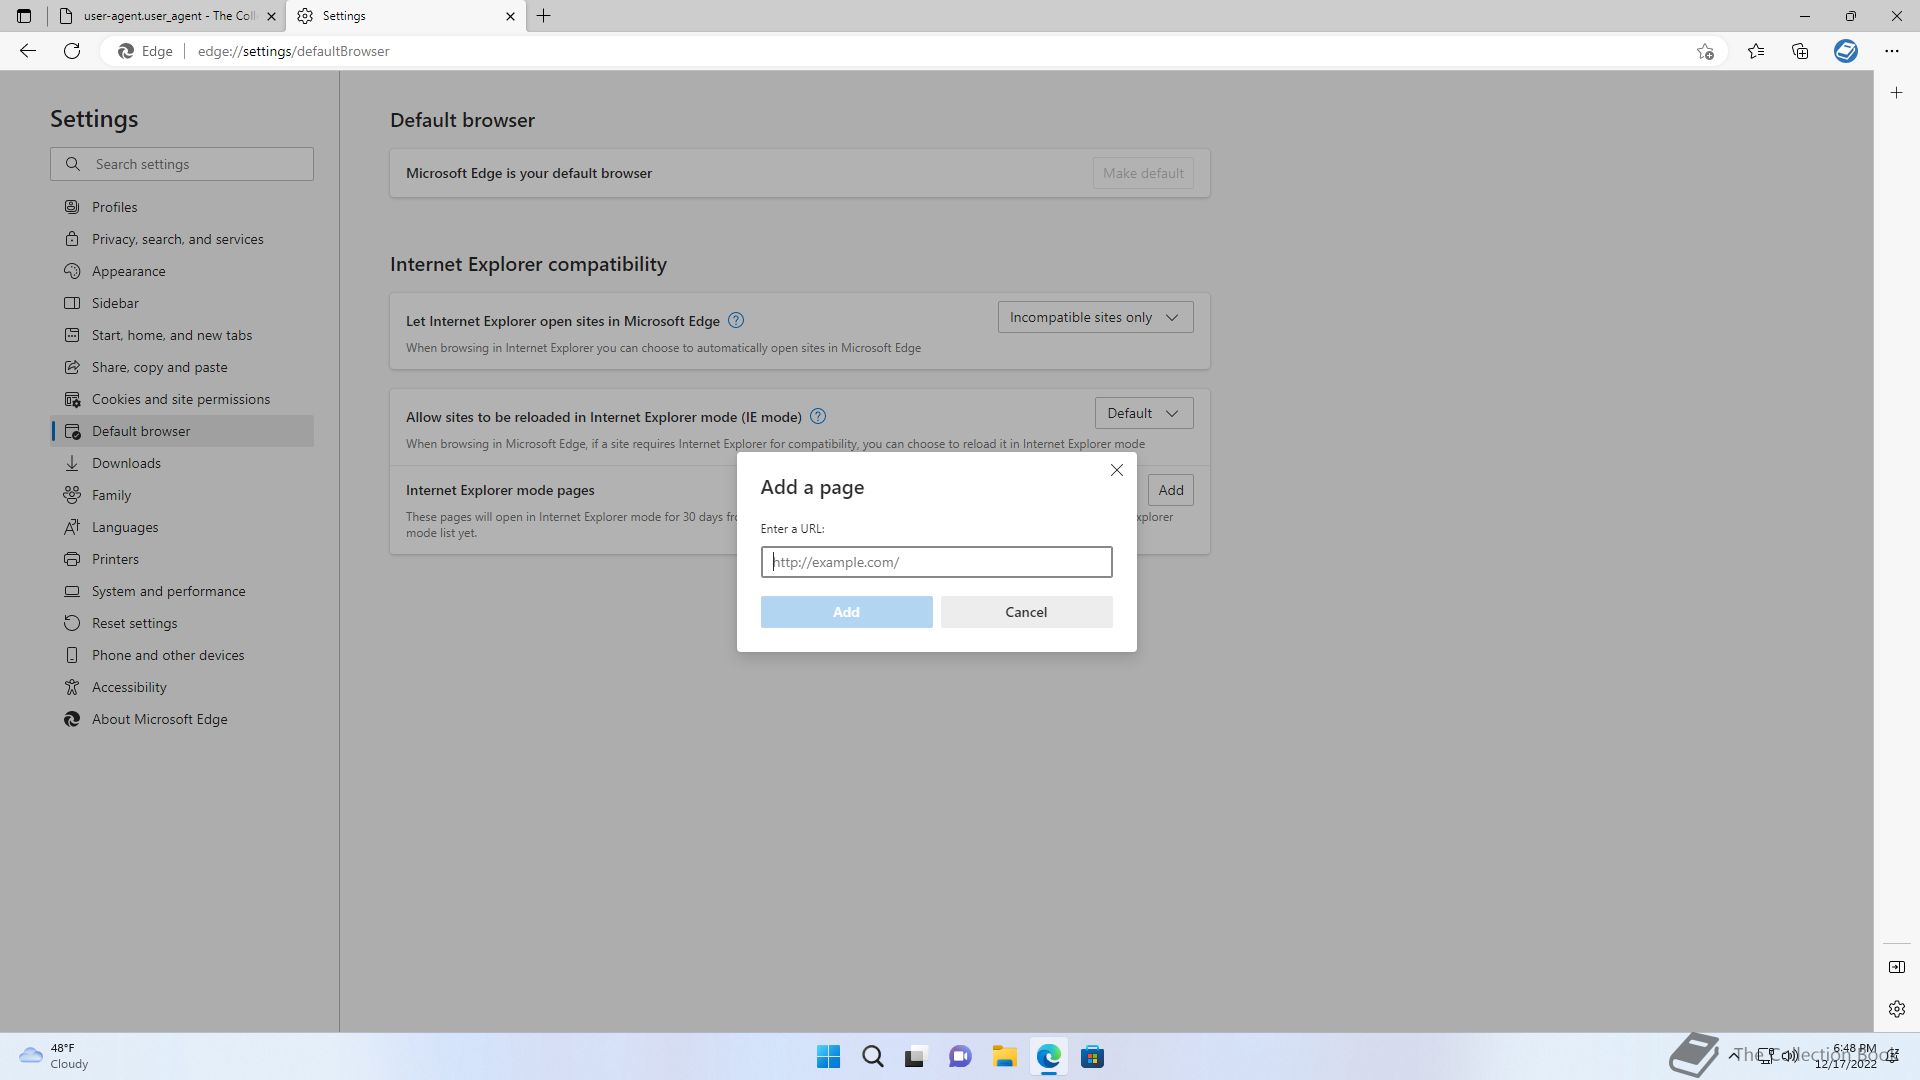Click the tab actions menu icon

(x=24, y=16)
